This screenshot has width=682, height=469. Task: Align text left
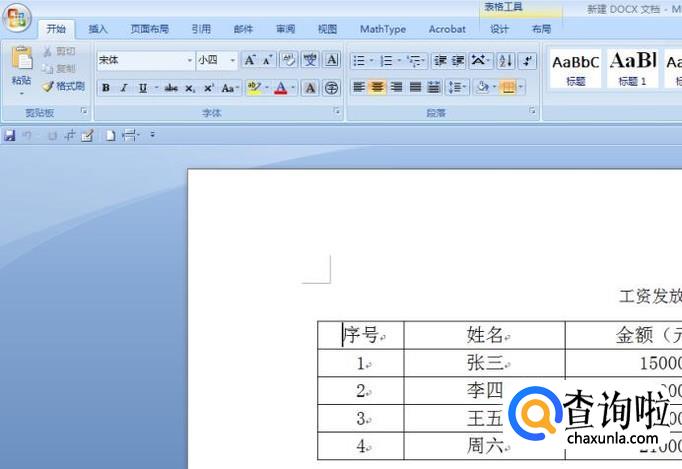359,87
